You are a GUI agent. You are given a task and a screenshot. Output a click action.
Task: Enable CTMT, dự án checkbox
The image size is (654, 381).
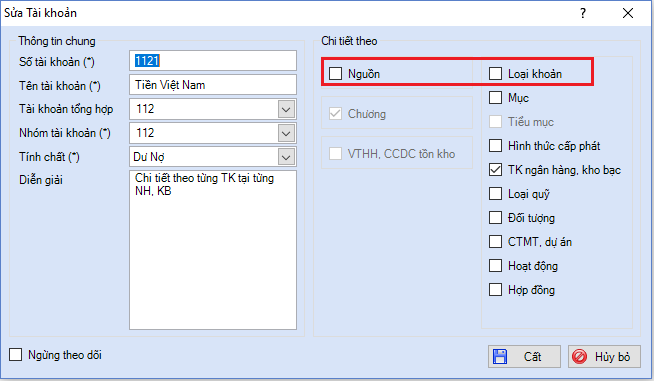[495, 241]
